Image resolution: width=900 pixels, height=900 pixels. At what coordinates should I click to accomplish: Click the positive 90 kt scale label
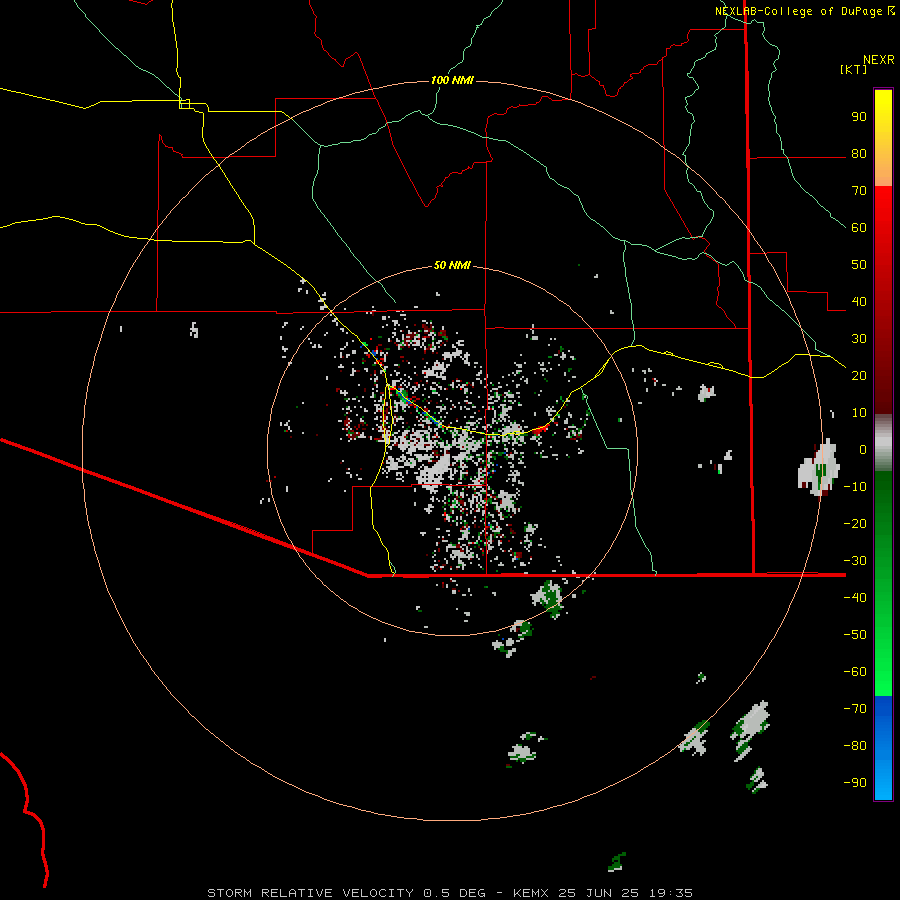859,117
